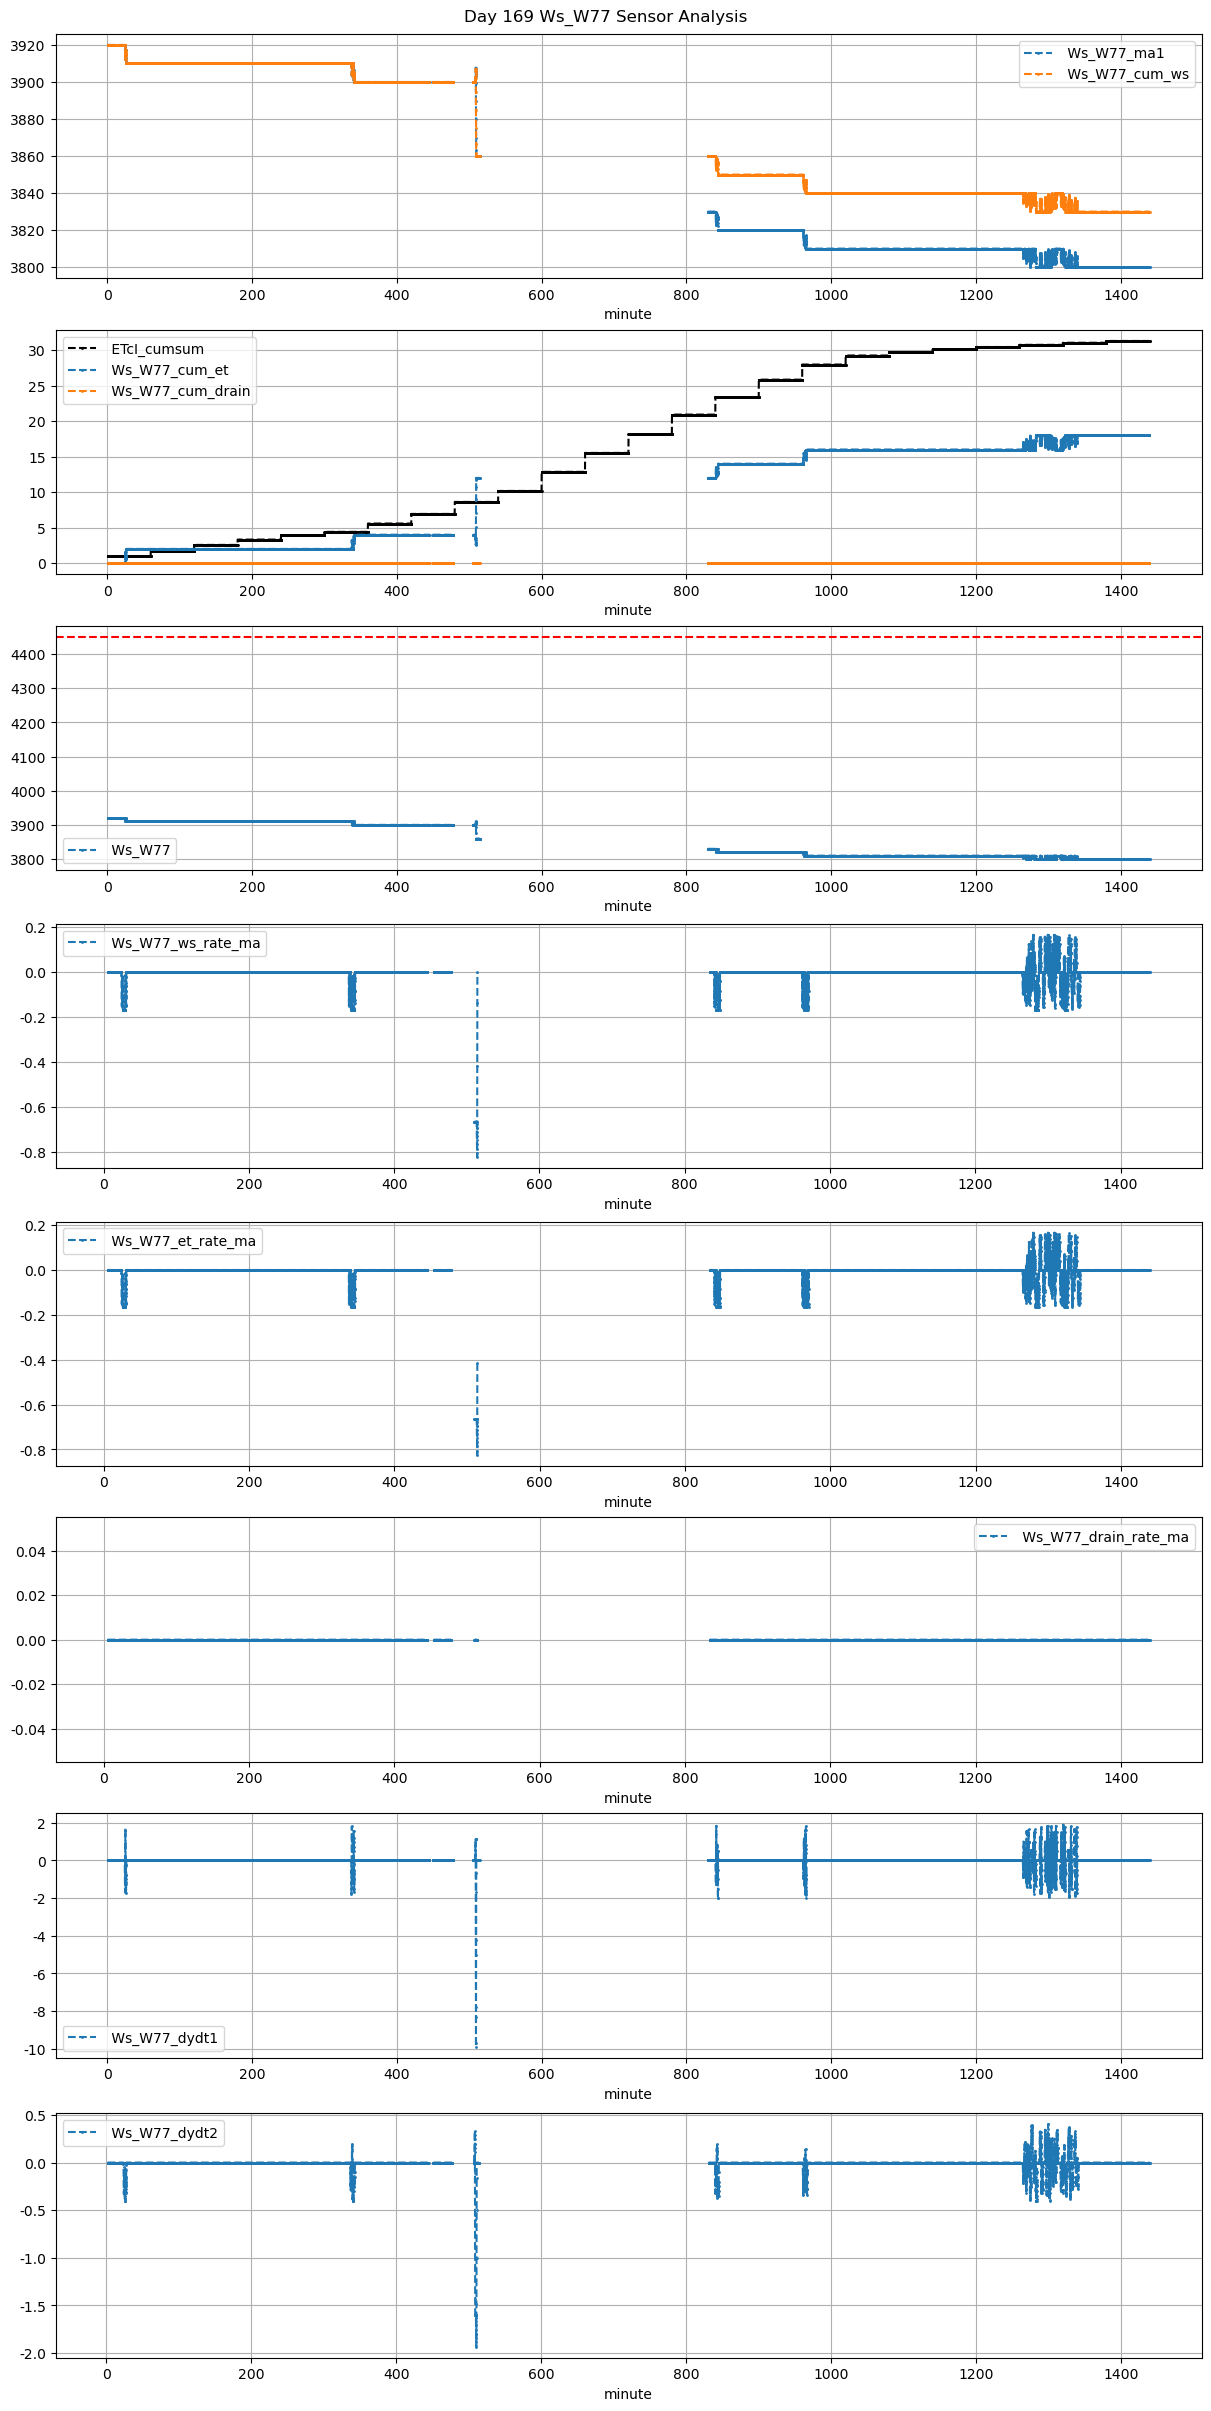The width and height of the screenshot is (1211, 2411).
Task: Click the 3920 y-axis tick in top plot
Action: point(27,46)
